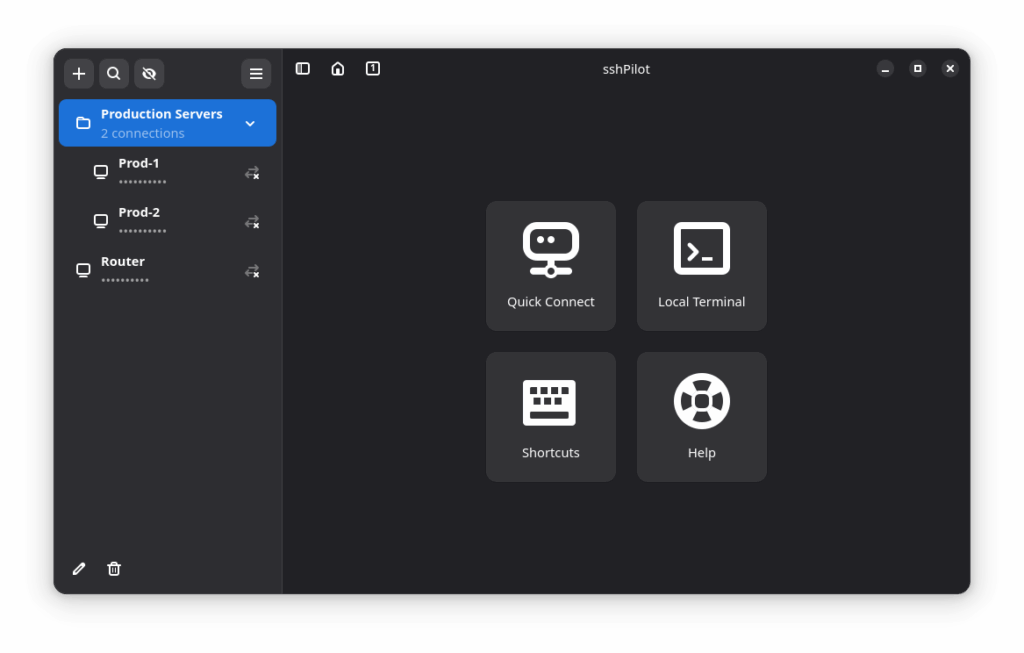Screen dimensions: 1024x653
Task: Open the connection search
Action: click(x=114, y=73)
